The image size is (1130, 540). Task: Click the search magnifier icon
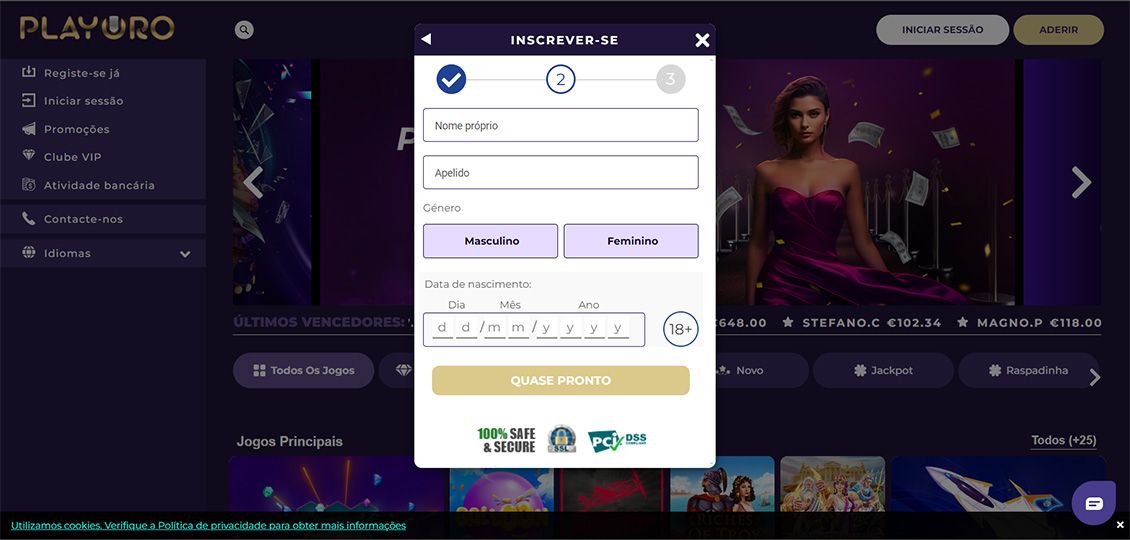(x=244, y=30)
